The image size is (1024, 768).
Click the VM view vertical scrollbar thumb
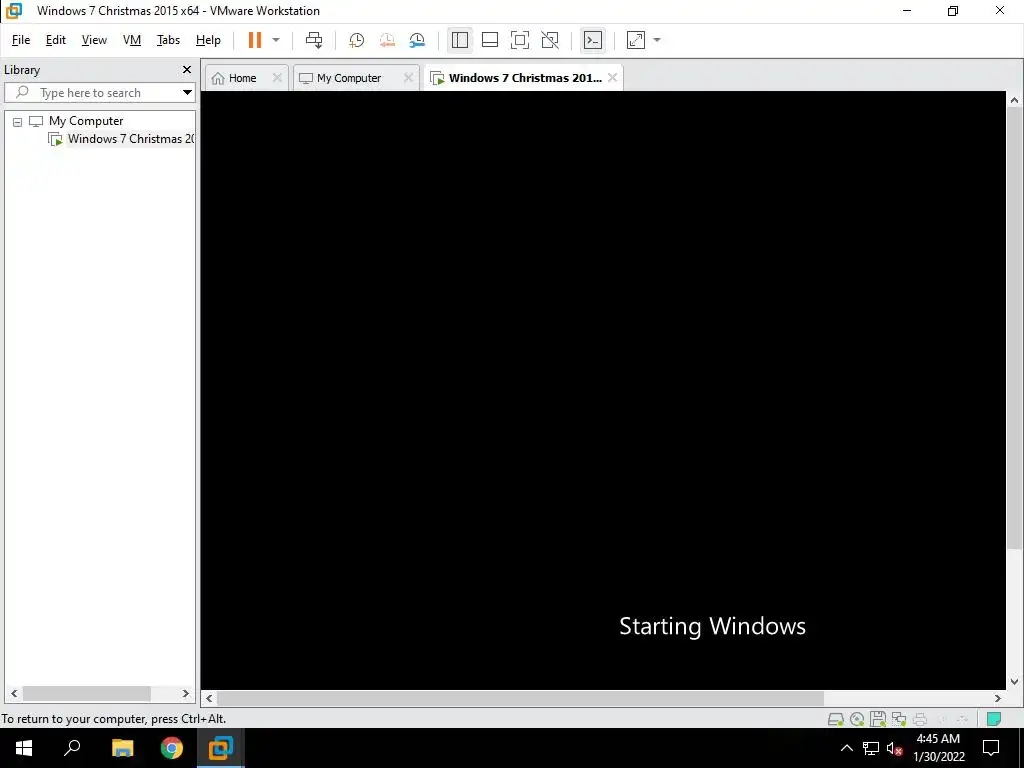tap(1014, 328)
